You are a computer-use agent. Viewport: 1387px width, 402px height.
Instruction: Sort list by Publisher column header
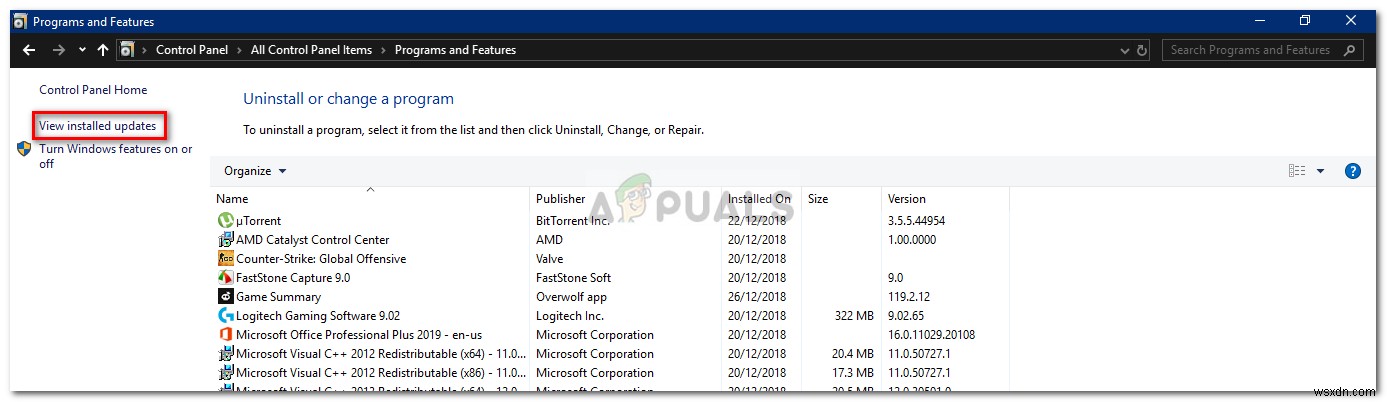tap(560, 199)
